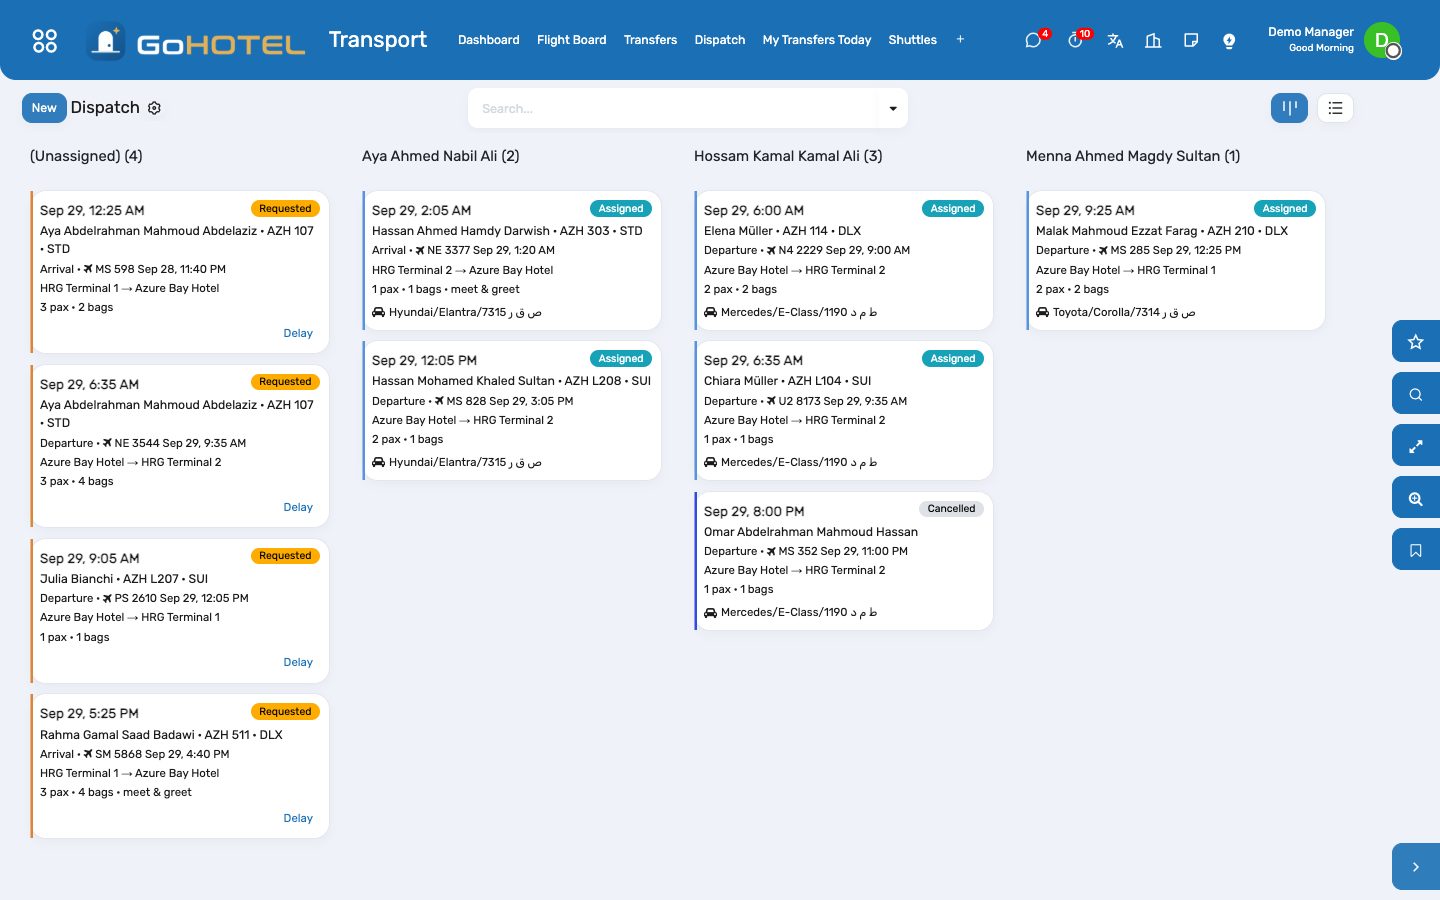
Task: Open the Transfers menu
Action: point(650,40)
